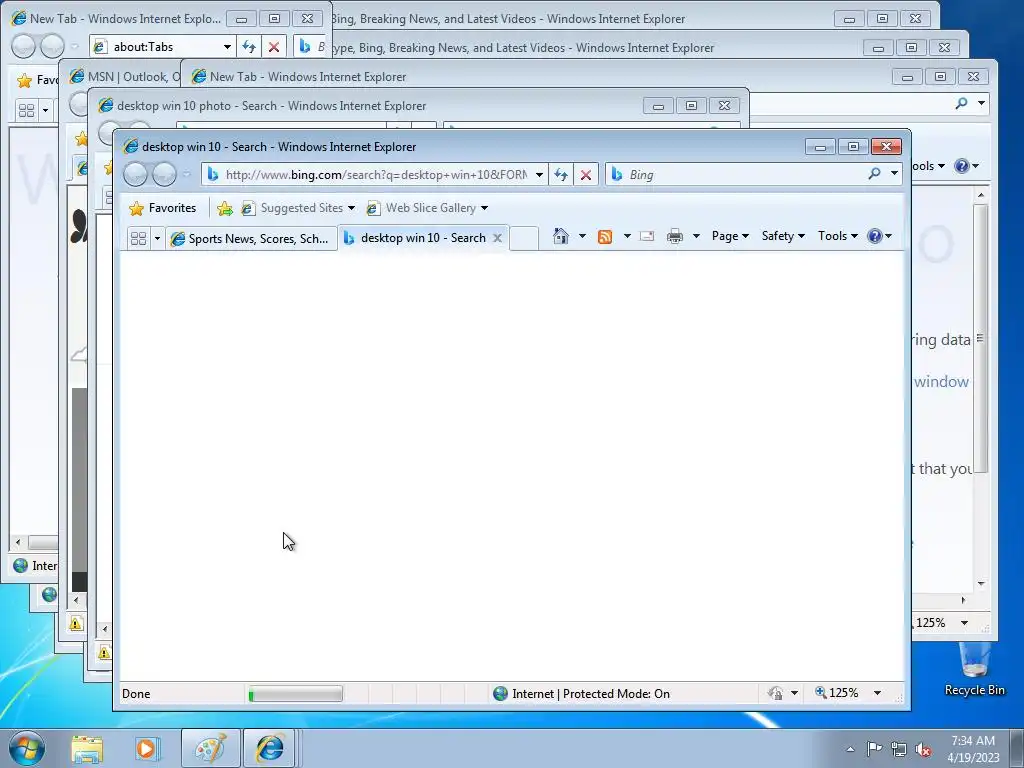The width and height of the screenshot is (1024, 768).
Task: Click Help icon in rear New Tab window
Action: 961,166
